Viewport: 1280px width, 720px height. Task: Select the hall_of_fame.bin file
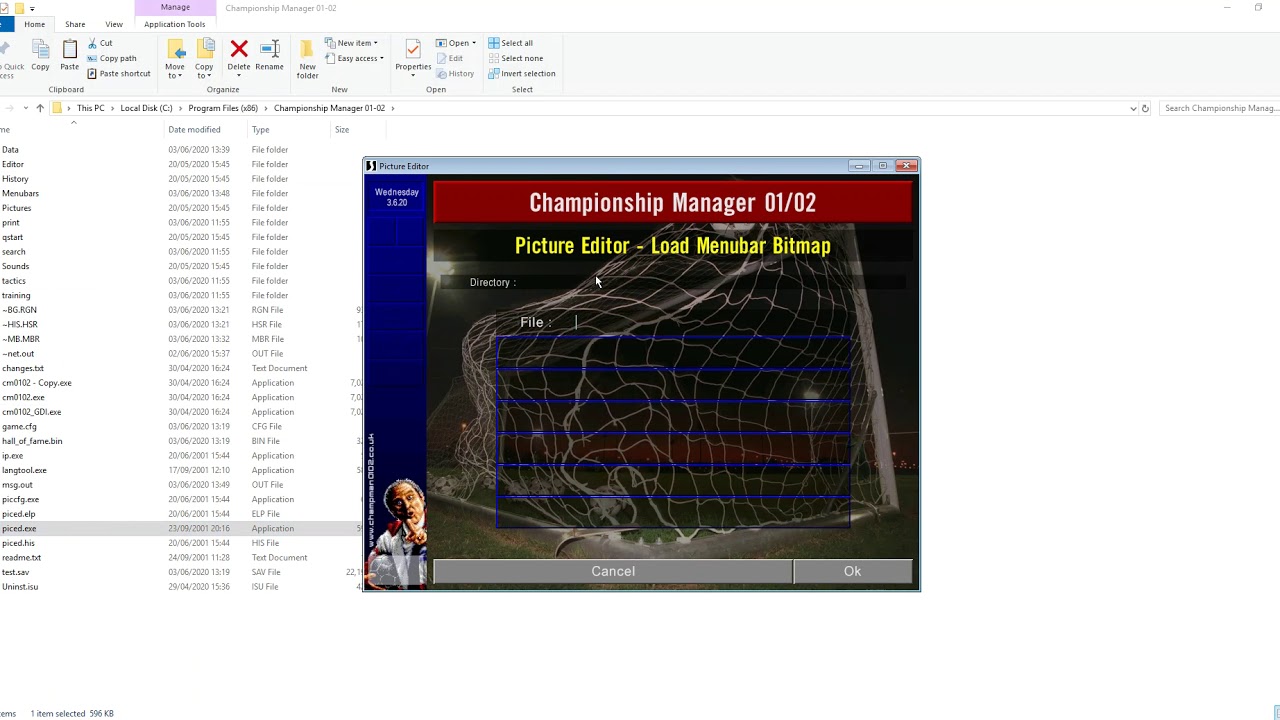(32, 441)
